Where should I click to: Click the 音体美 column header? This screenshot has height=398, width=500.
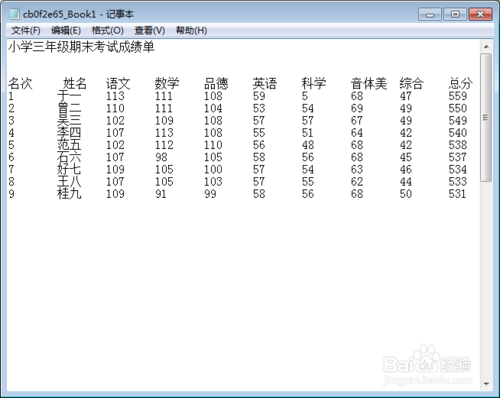coord(369,83)
